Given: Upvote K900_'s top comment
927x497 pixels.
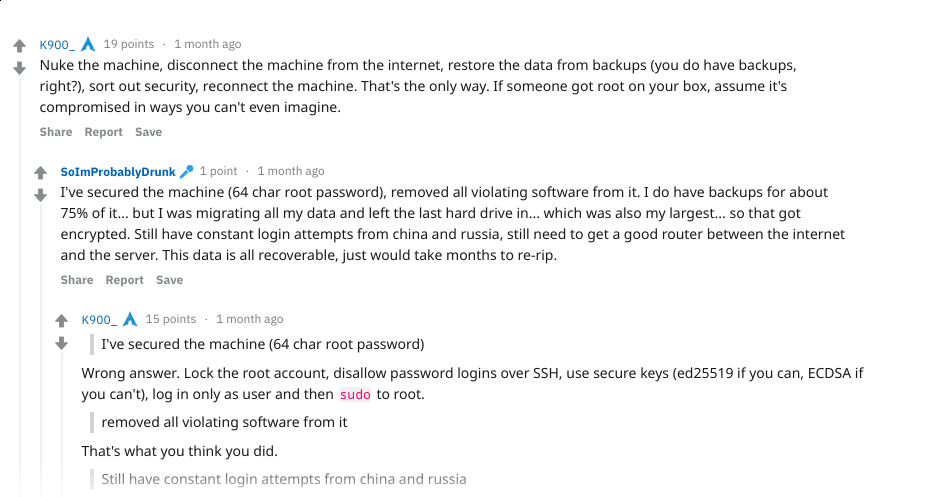Looking at the screenshot, I should coord(19,46).
